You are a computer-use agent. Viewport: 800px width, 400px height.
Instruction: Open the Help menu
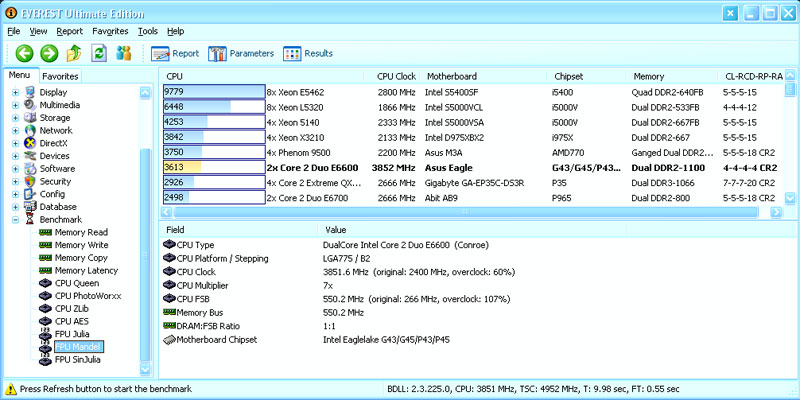point(176,31)
